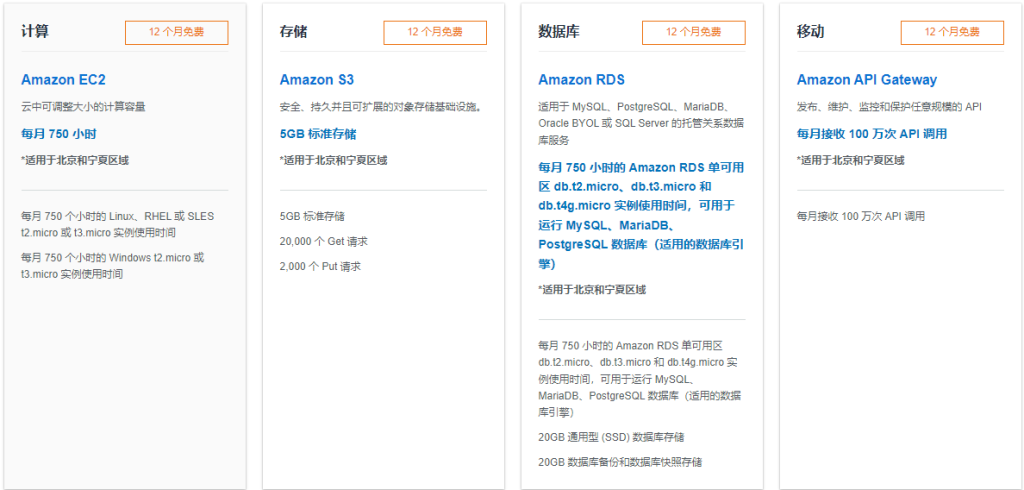Open the Amazon API Gateway link
The width and height of the screenshot is (1024, 490).
[x=866, y=80]
